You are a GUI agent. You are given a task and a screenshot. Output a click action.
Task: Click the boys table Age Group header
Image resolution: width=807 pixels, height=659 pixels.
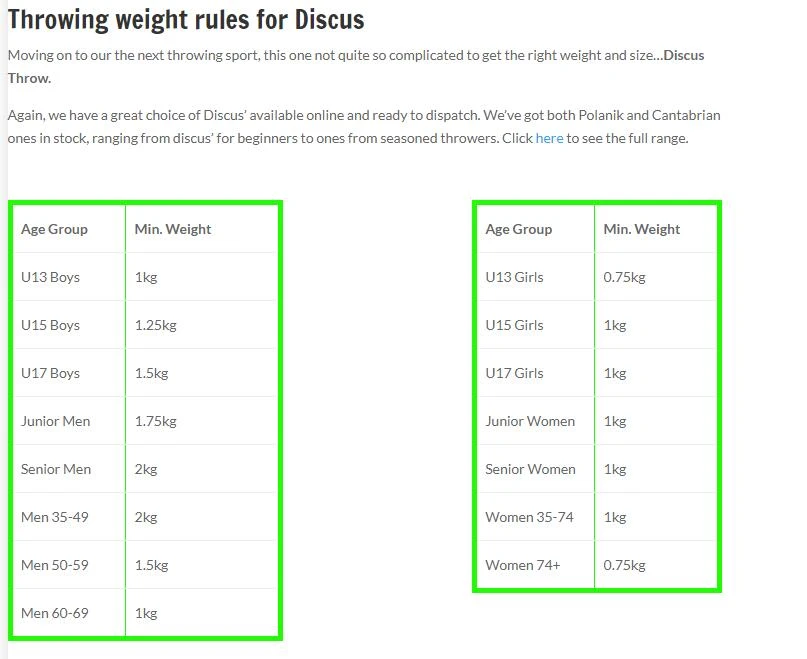click(54, 229)
